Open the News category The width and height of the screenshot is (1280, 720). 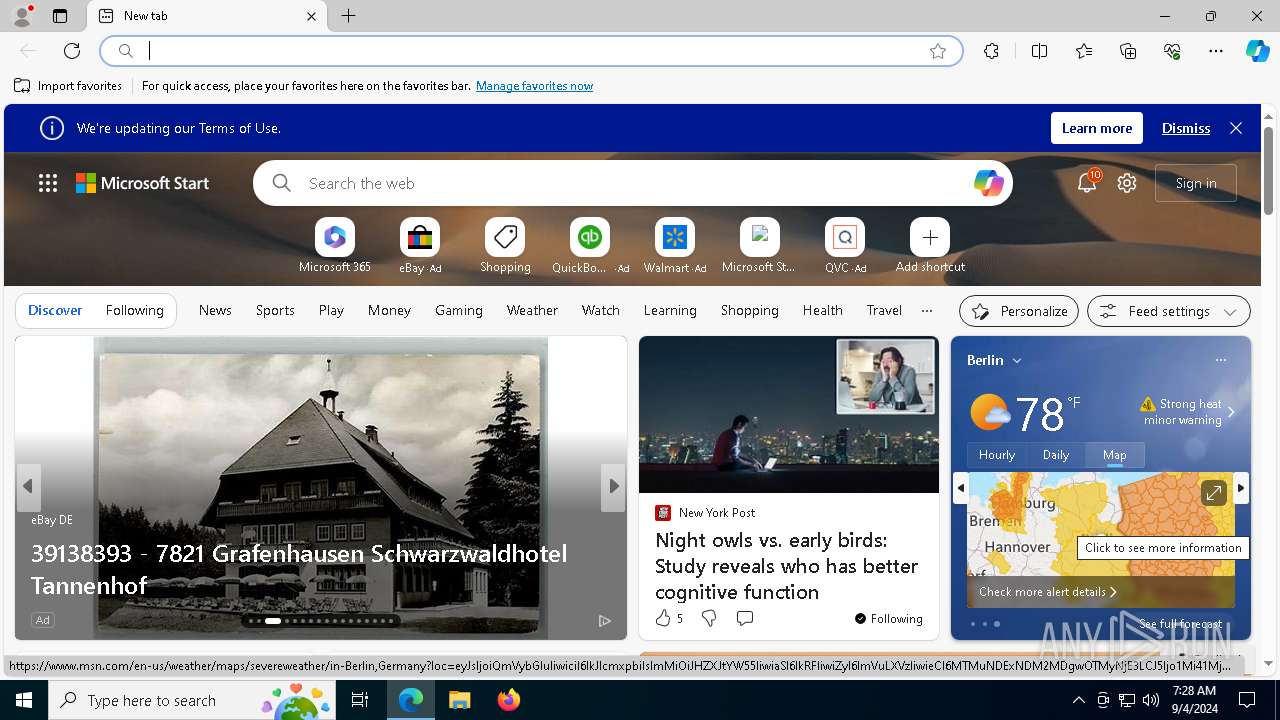(215, 311)
